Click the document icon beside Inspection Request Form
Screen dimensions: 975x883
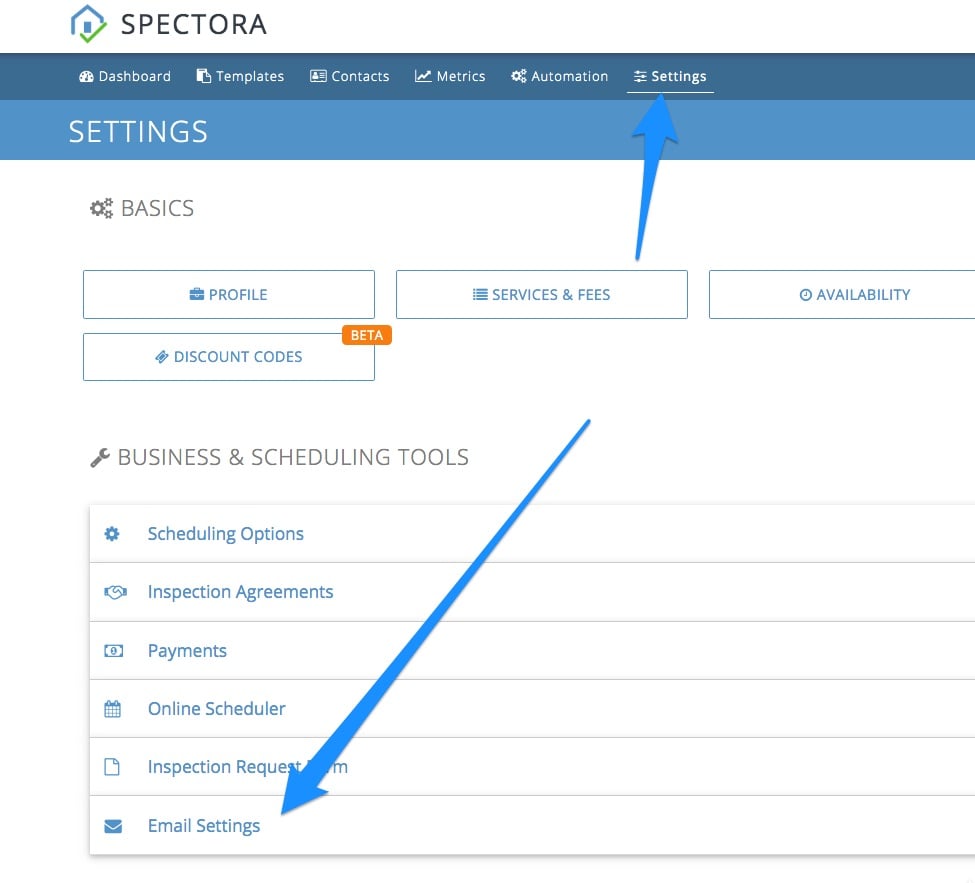tap(112, 767)
